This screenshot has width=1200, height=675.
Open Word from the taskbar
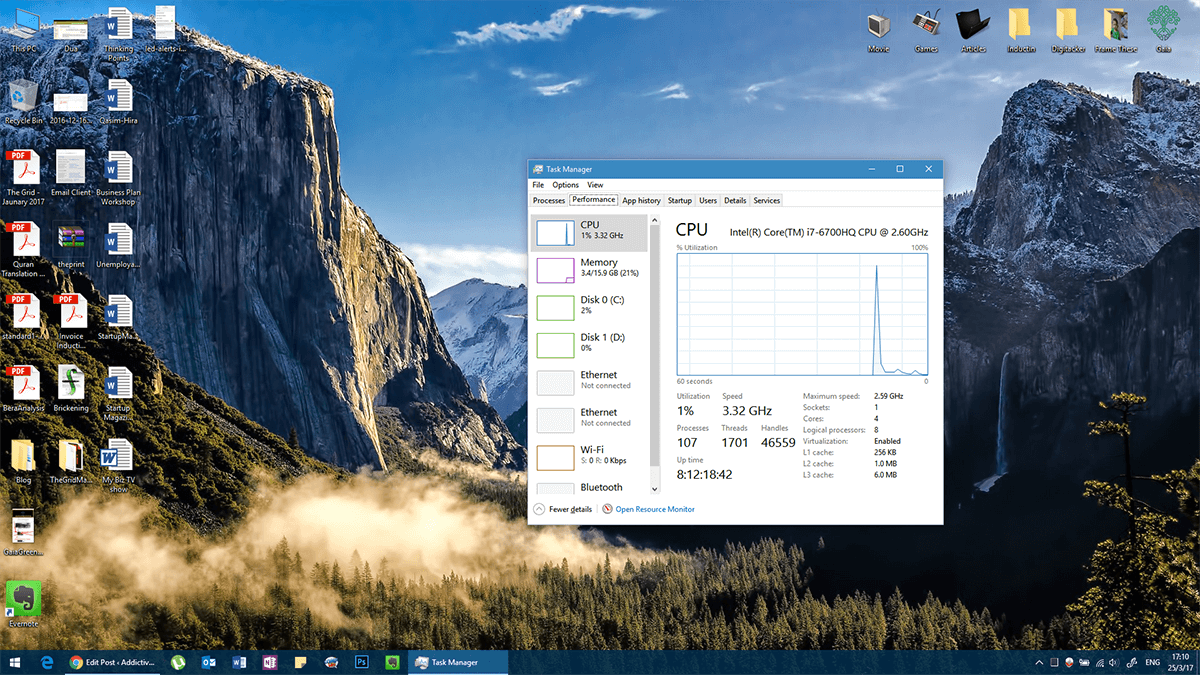click(x=238, y=662)
